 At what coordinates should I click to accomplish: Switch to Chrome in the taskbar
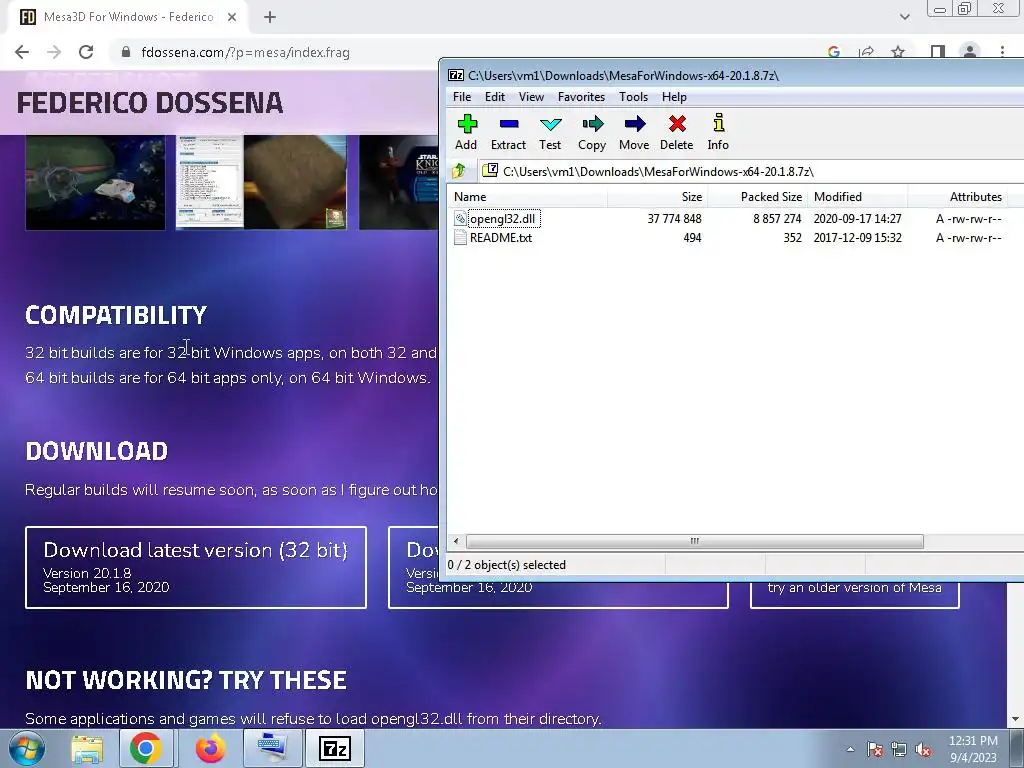tap(145, 748)
